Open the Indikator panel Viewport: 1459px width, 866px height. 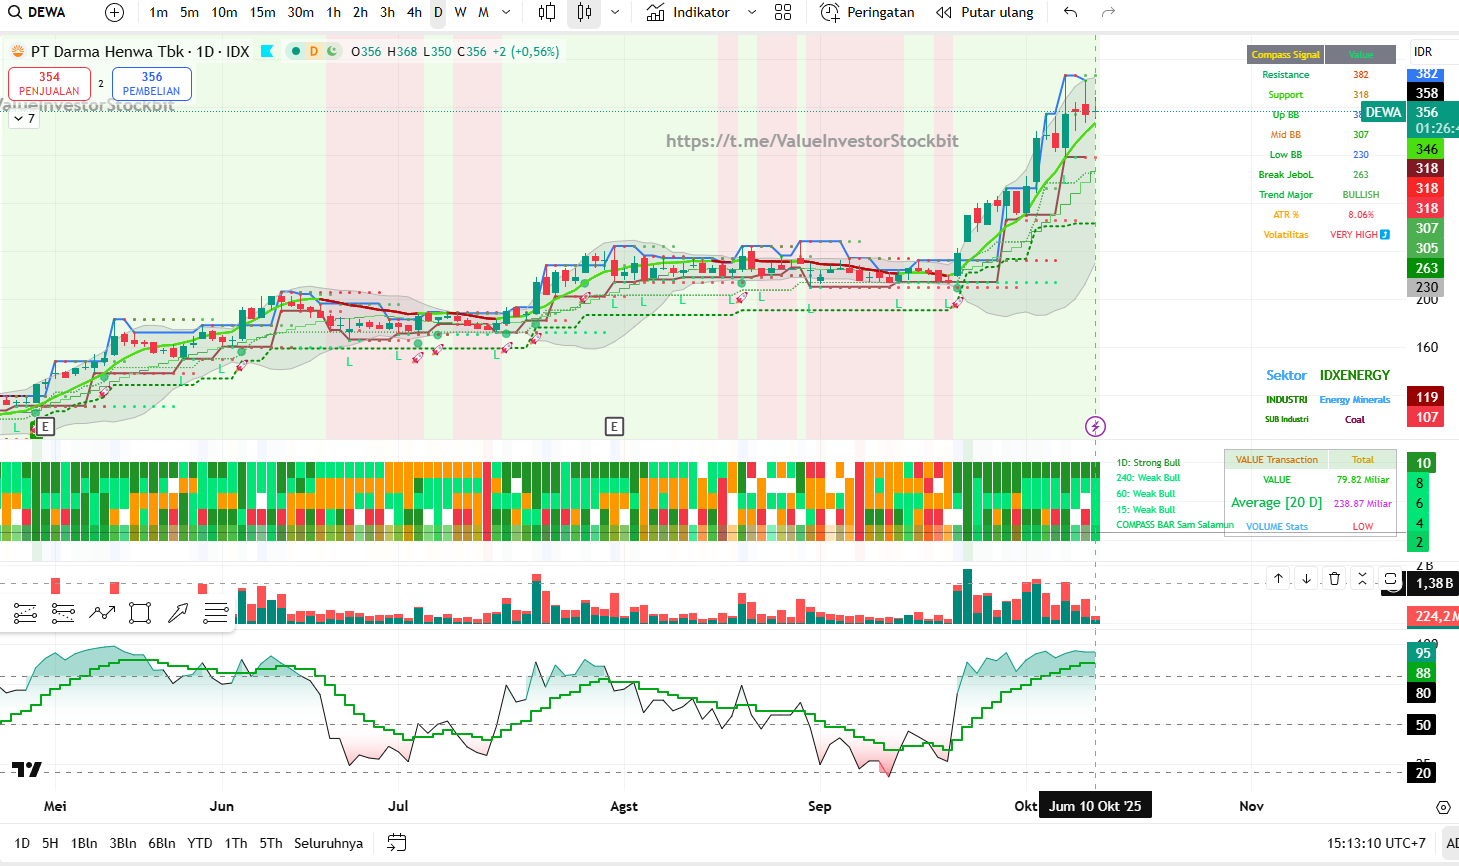coord(688,12)
